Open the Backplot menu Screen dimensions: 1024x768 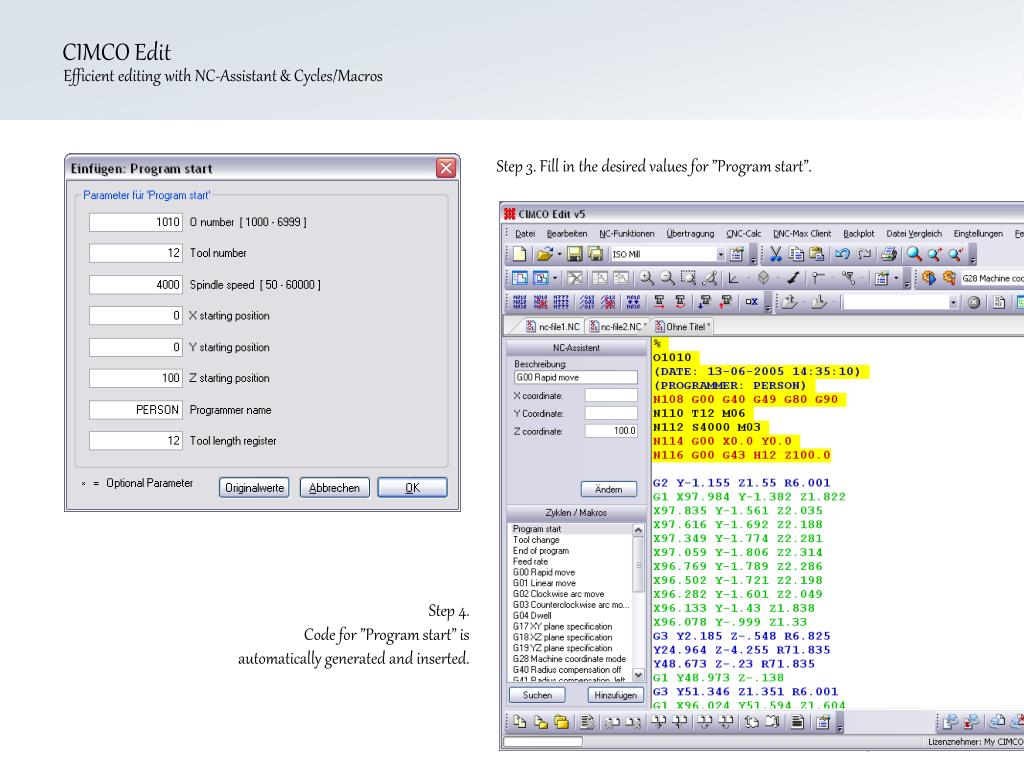point(858,233)
